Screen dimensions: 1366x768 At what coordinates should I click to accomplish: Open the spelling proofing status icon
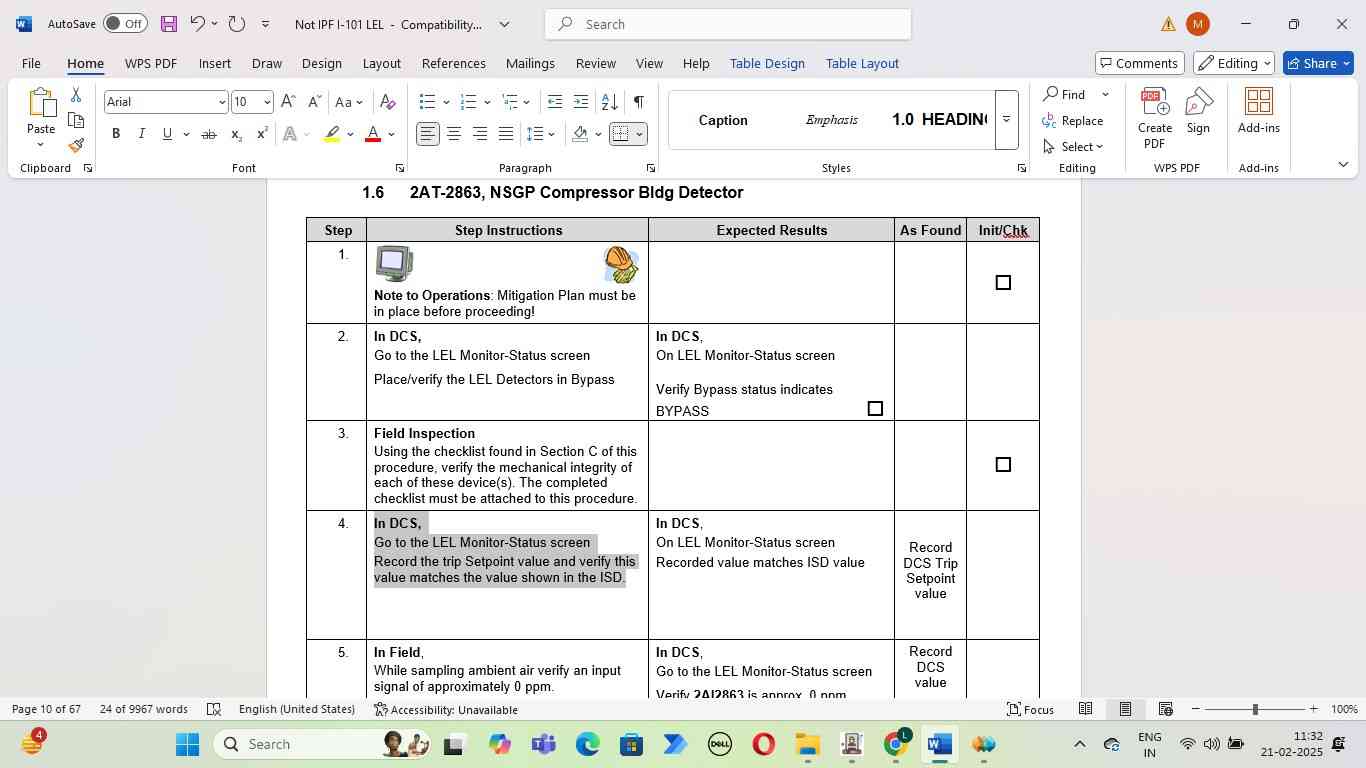(214, 709)
